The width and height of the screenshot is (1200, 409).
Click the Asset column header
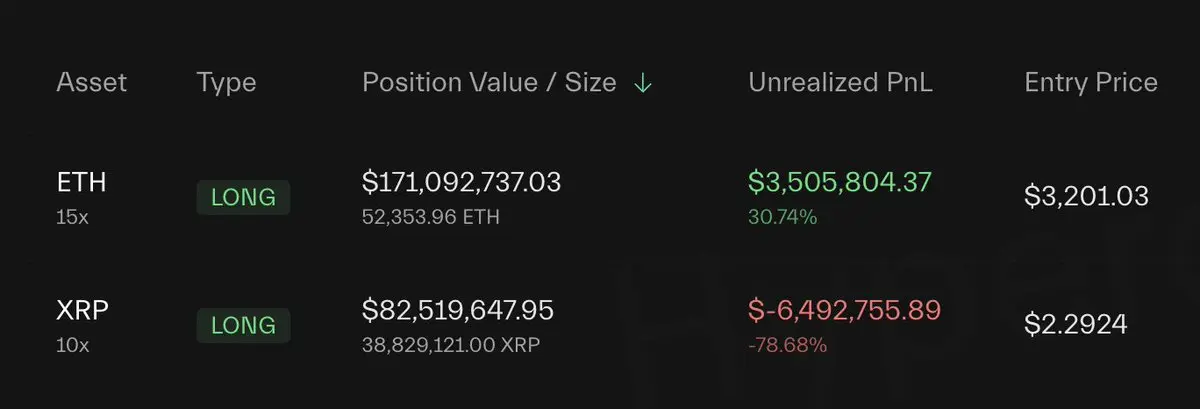(x=92, y=83)
